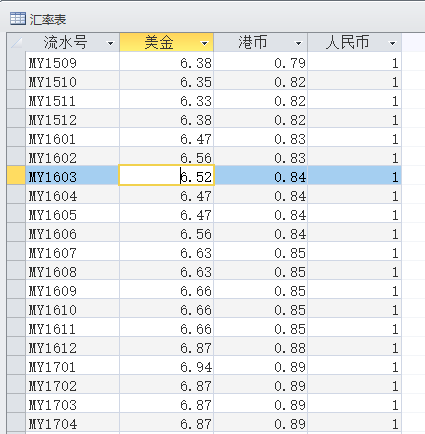Select the 港币 column header
The image size is (425, 434).
click(x=253, y=42)
